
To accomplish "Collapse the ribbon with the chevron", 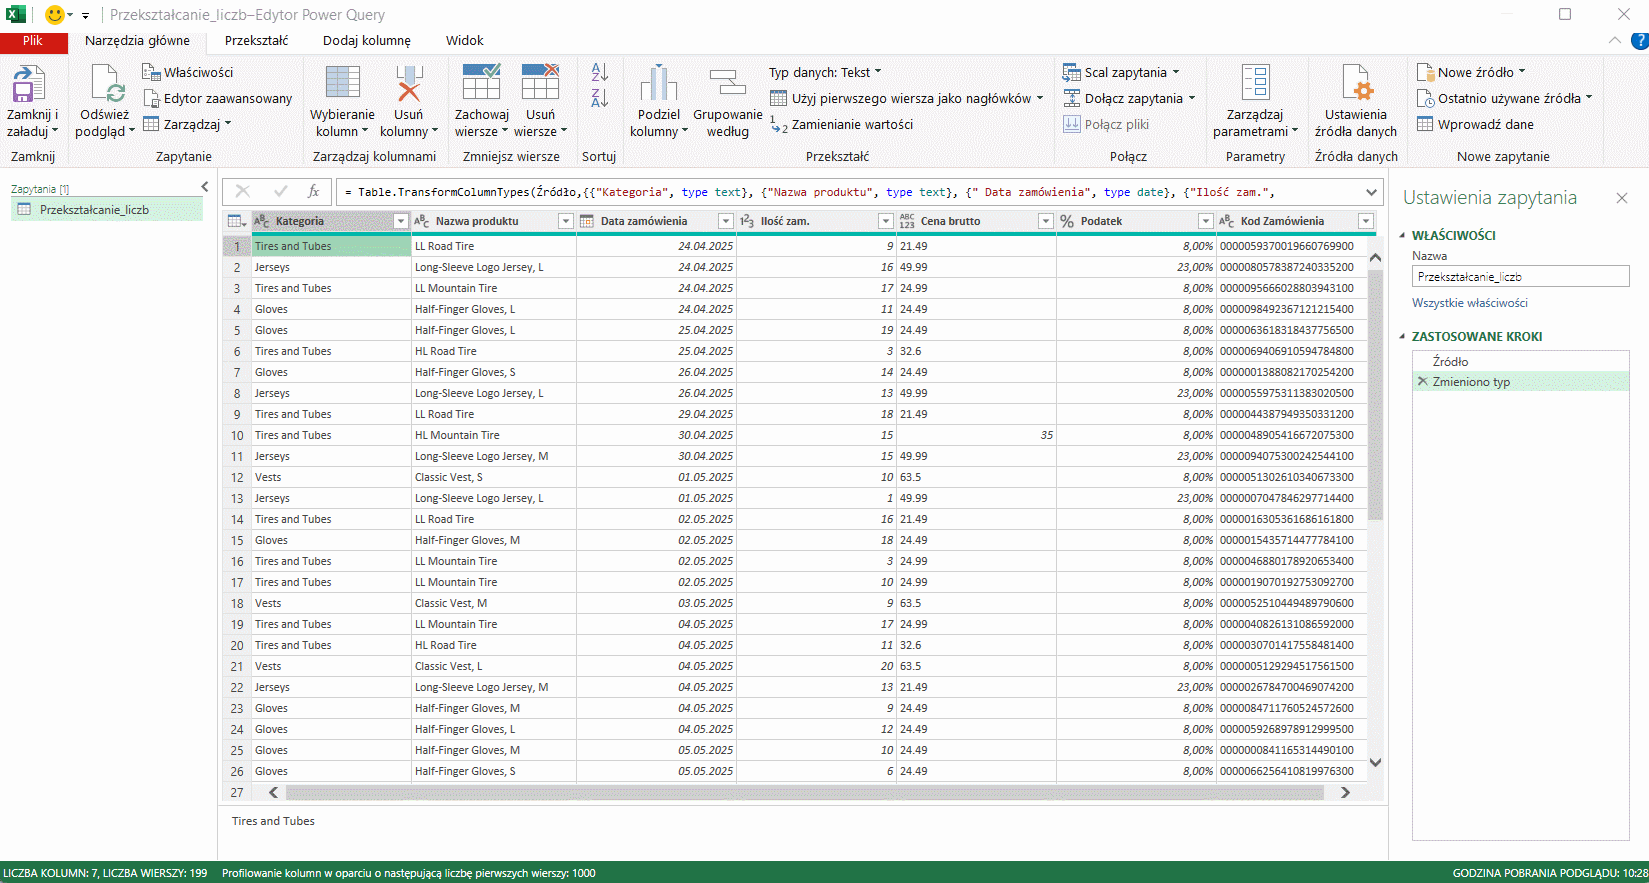I will (1615, 41).
